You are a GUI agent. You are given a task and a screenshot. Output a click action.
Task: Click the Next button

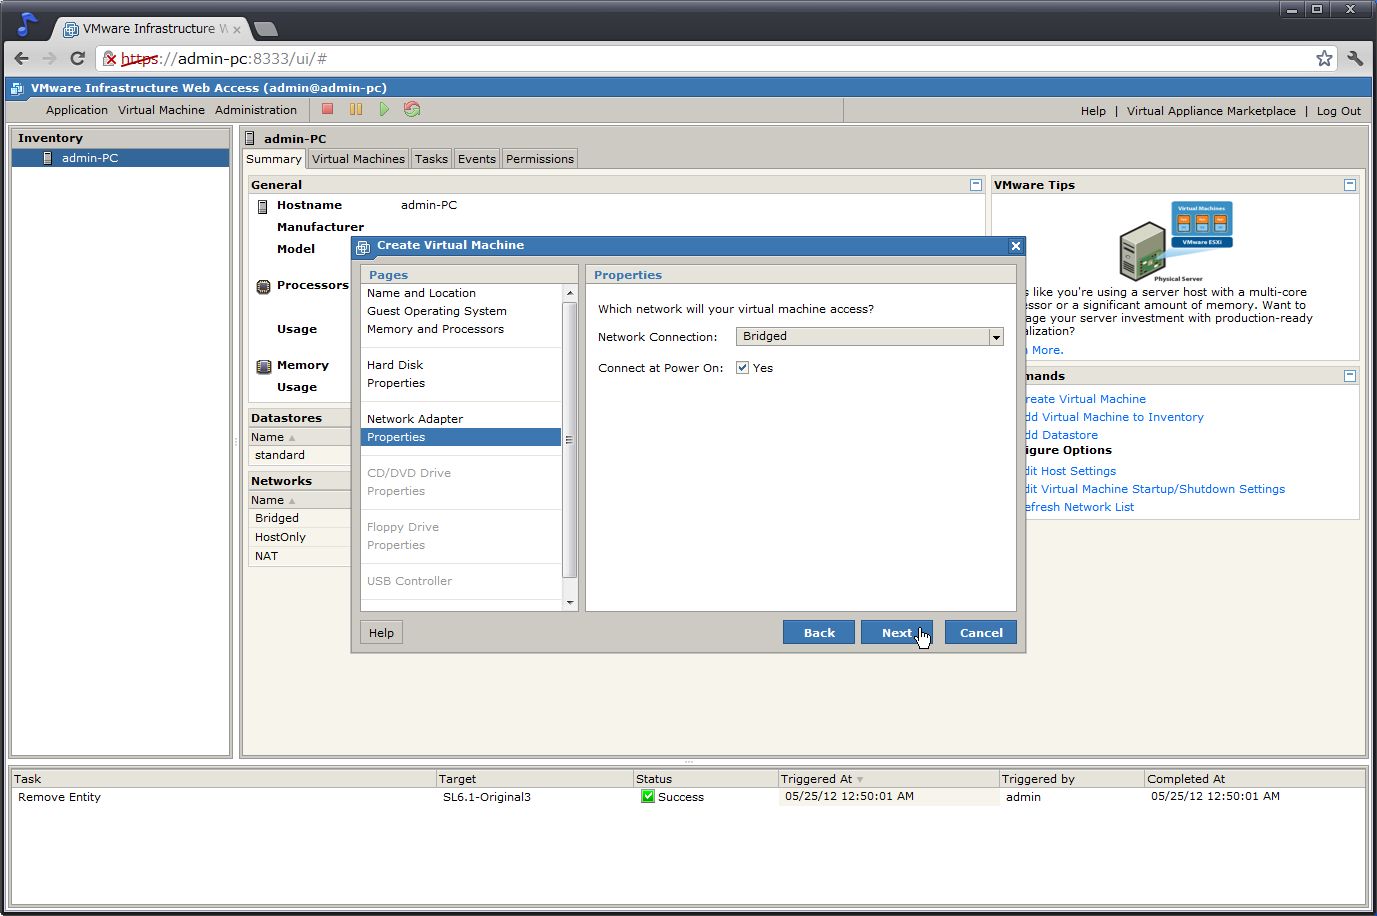click(x=897, y=632)
